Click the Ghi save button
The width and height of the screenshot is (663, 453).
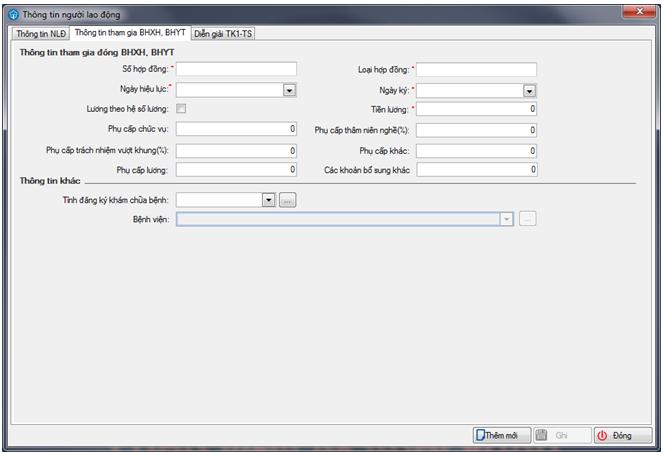(562, 435)
